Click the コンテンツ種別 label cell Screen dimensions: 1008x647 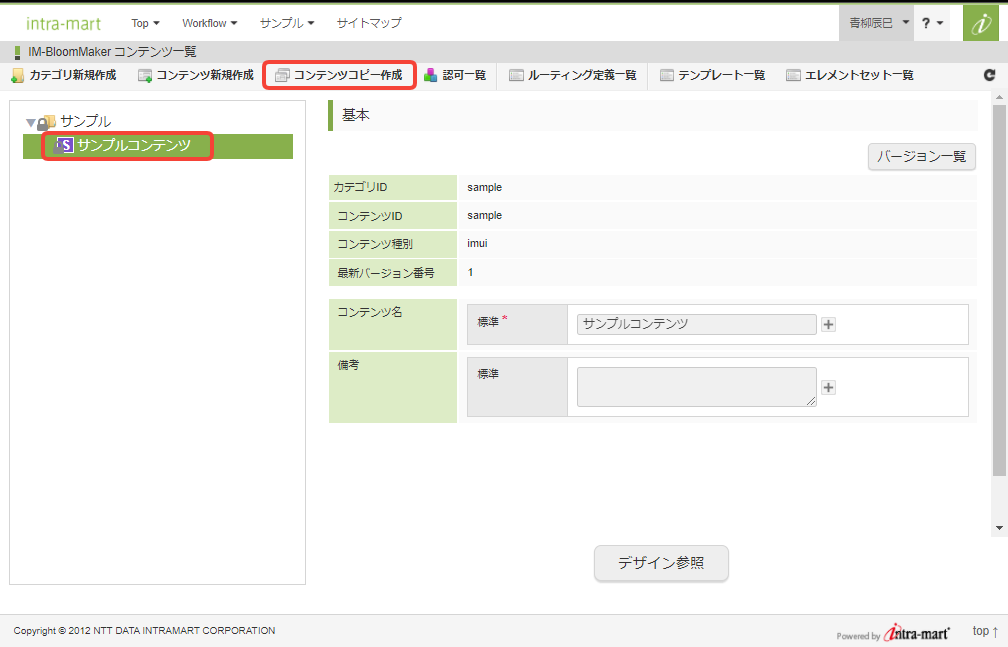click(x=393, y=244)
